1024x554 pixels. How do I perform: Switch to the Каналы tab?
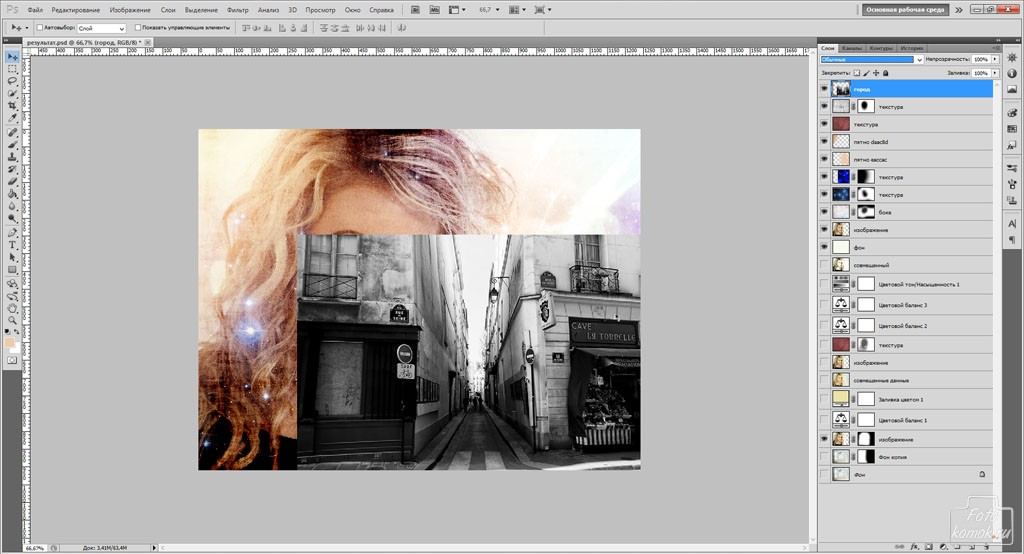click(852, 47)
